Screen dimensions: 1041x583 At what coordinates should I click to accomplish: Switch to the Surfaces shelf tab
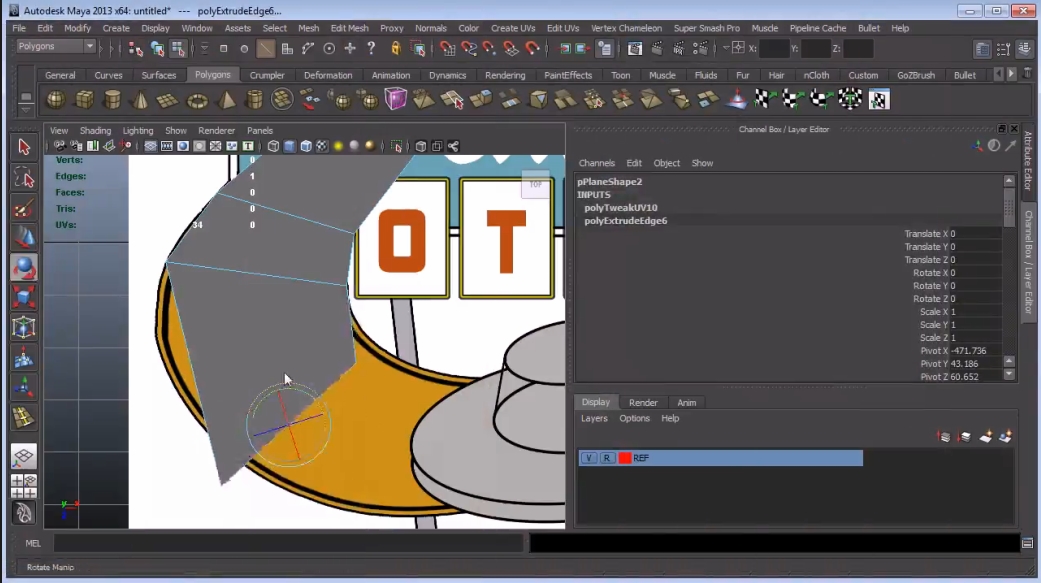coord(159,75)
